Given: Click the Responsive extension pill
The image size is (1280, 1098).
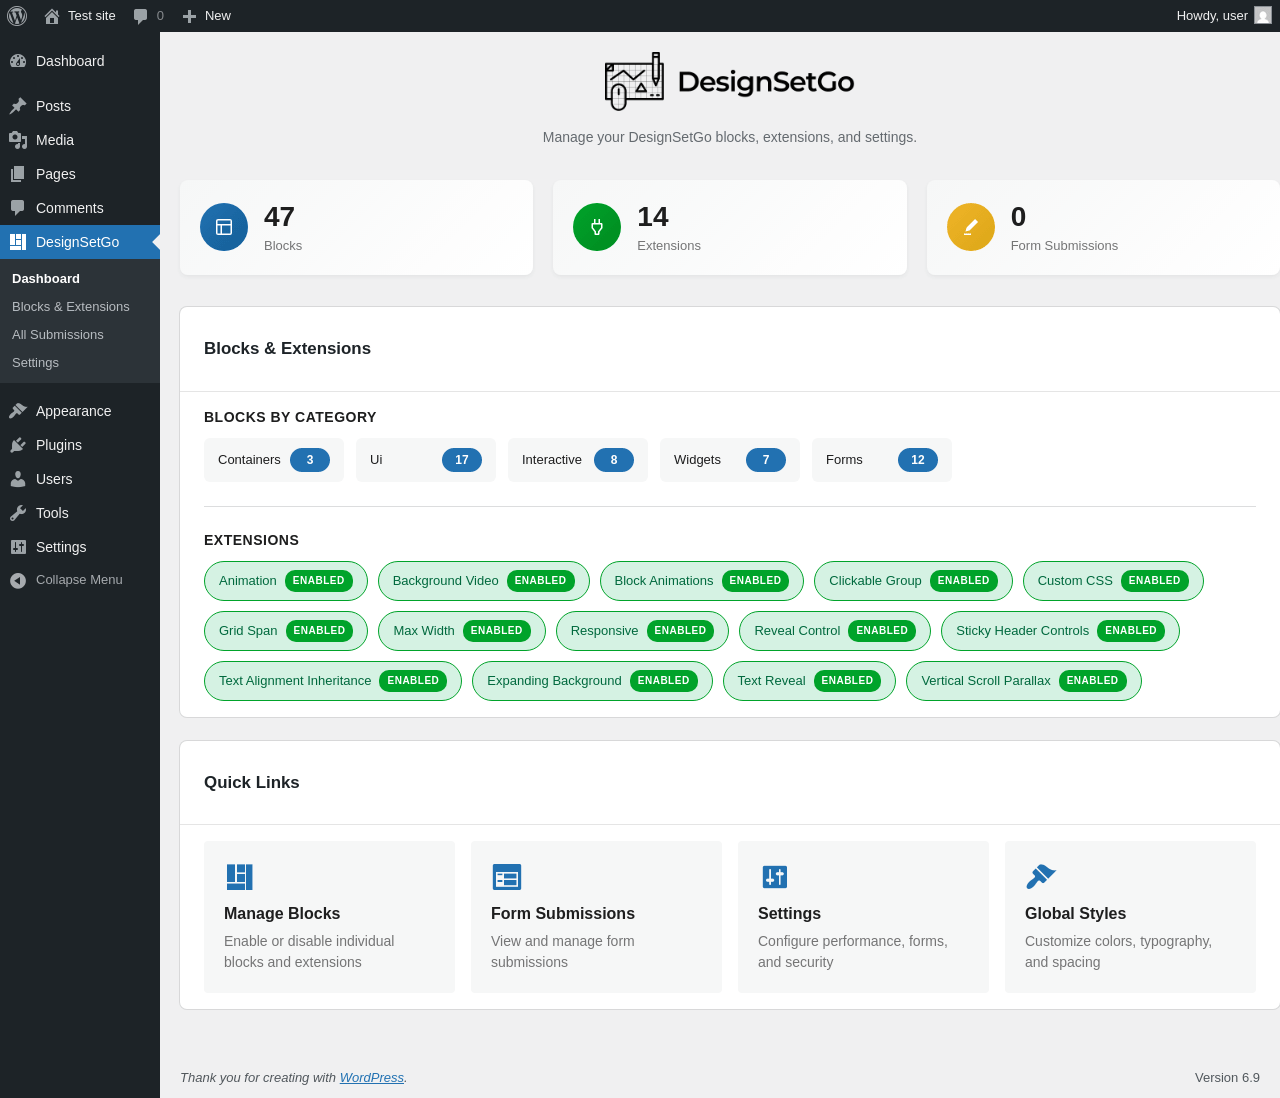Looking at the screenshot, I should 642,631.
